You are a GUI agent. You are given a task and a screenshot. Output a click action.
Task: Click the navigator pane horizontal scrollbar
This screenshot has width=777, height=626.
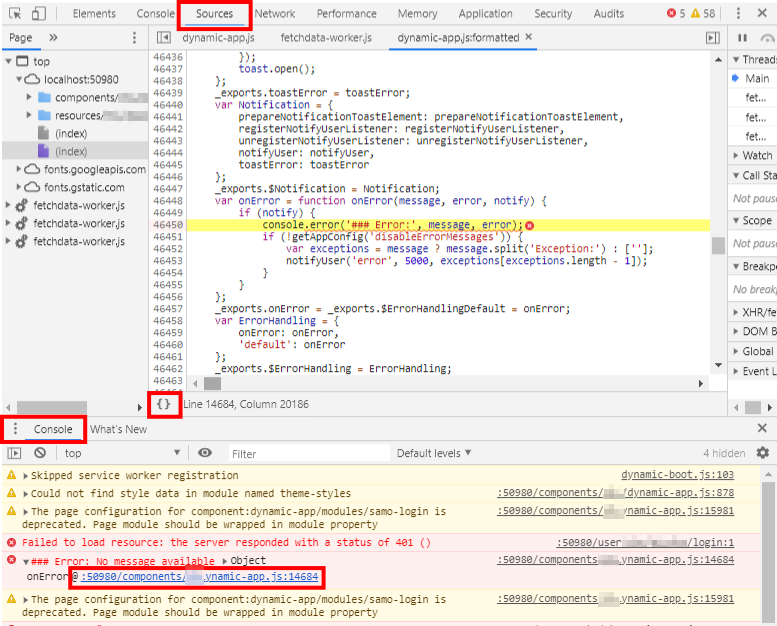point(52,407)
